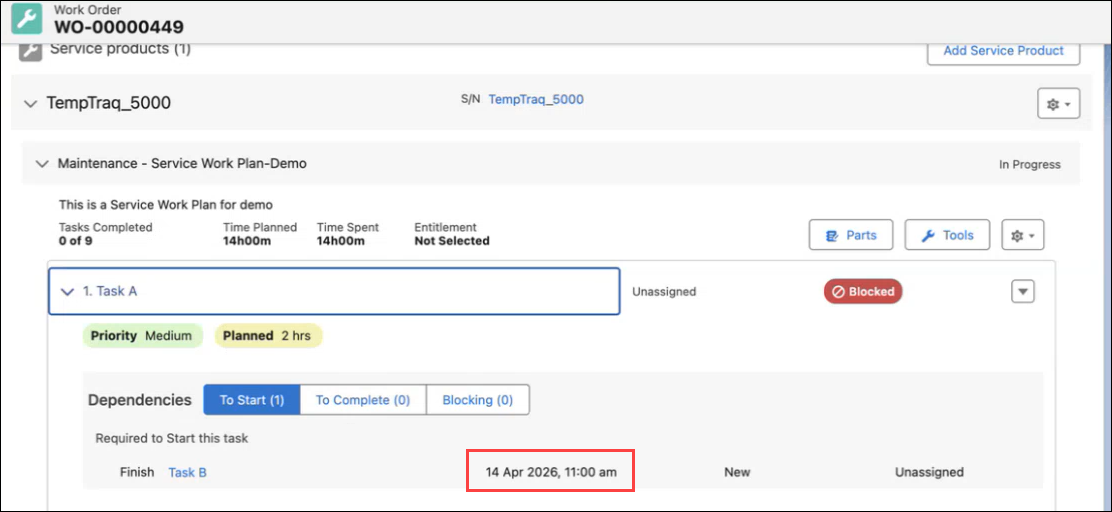Screen dimensions: 1112x512
Task: Click the In Progress status text
Action: point(1030,165)
